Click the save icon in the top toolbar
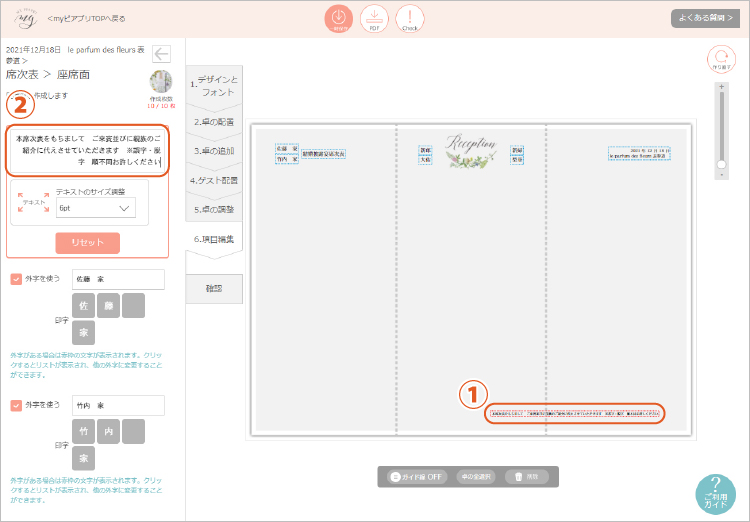The height and width of the screenshot is (522, 750). point(338,18)
